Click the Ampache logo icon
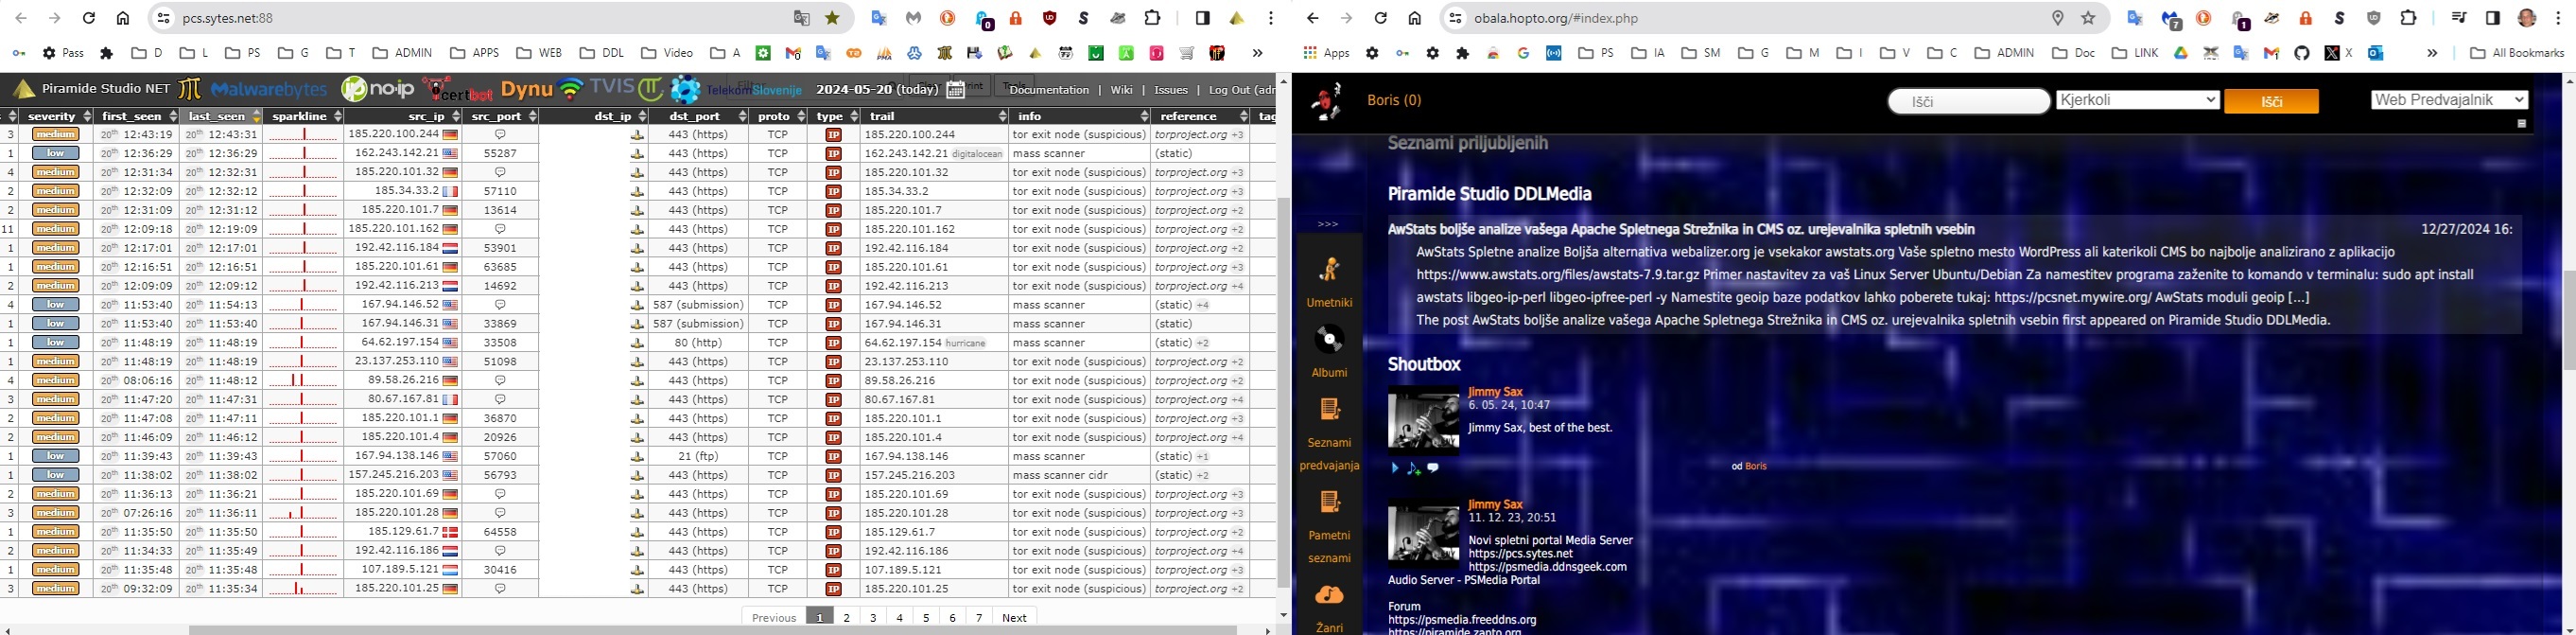Screen dimensions: 2576x635 [x=1327, y=101]
